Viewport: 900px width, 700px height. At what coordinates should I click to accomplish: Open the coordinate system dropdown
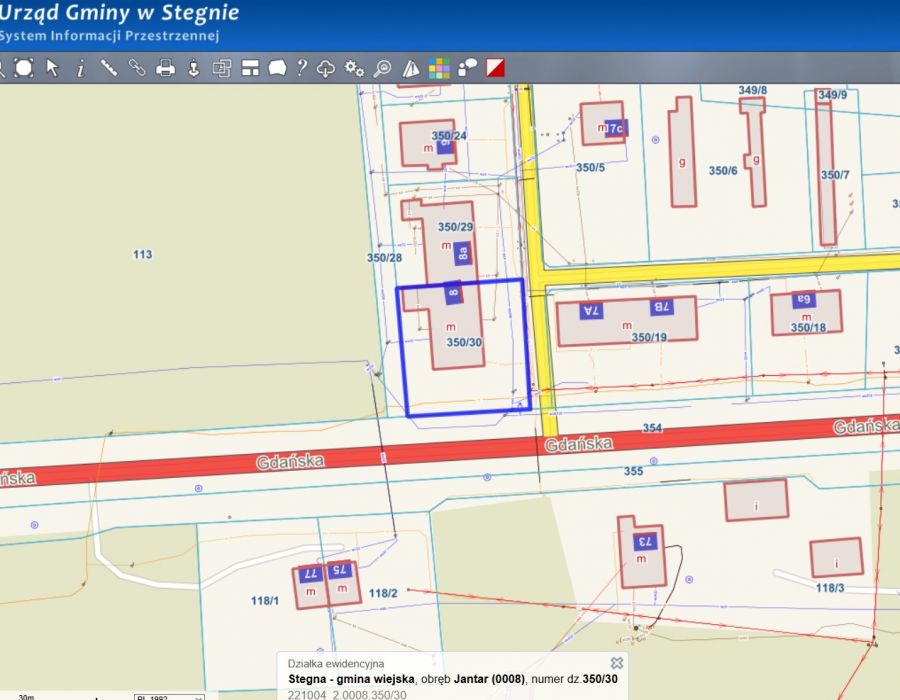point(168,696)
